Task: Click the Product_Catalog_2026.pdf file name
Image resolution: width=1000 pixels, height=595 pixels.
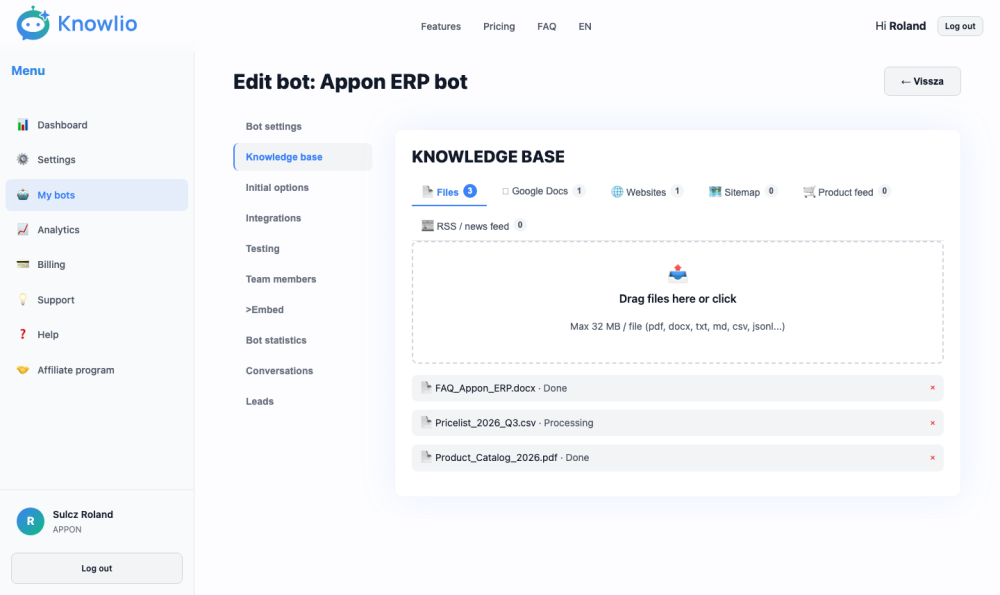Action: tap(496, 457)
